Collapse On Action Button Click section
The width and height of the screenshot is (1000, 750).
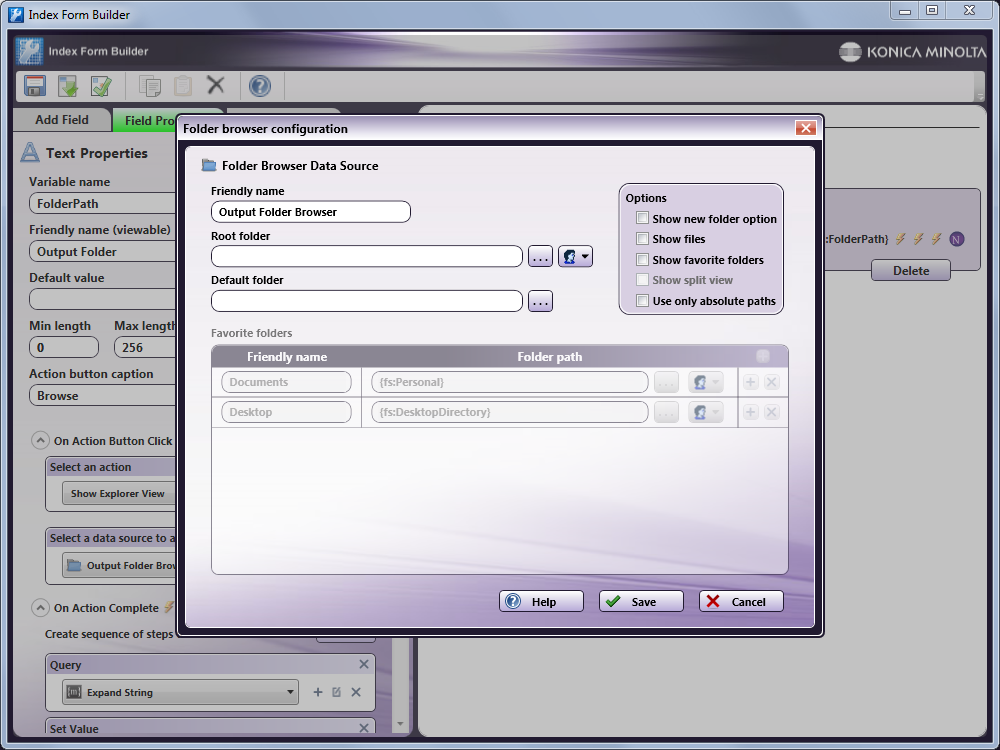[40, 440]
